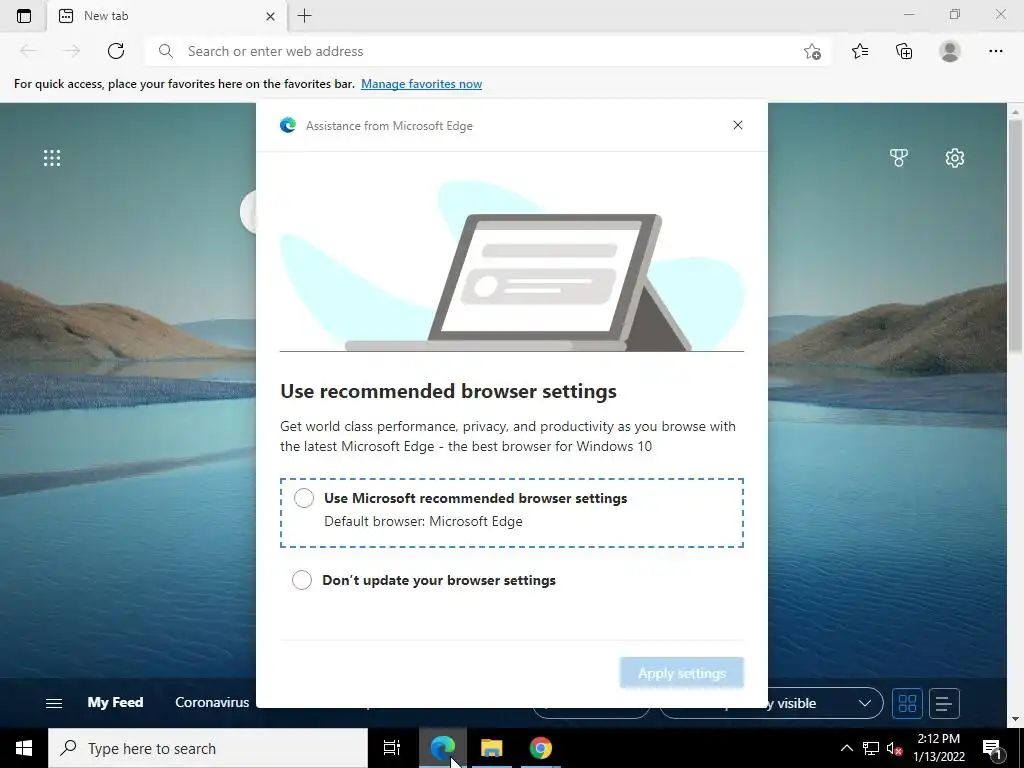Open Google Chrome from the taskbar

[x=541, y=748]
